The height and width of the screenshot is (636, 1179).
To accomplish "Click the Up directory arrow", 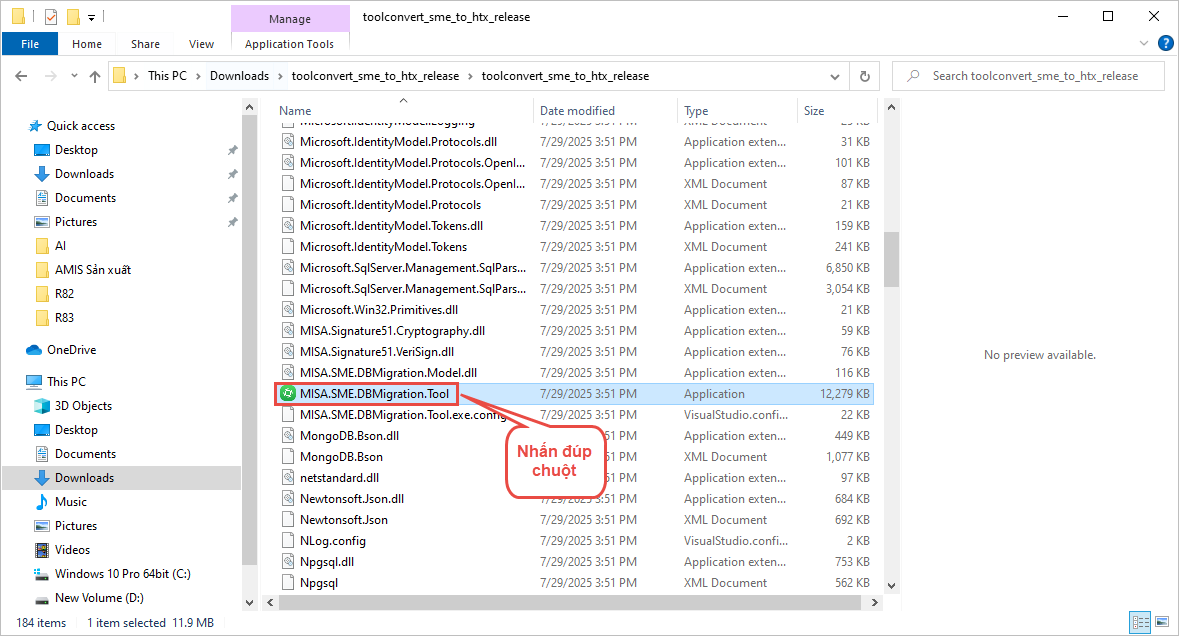I will point(96,76).
